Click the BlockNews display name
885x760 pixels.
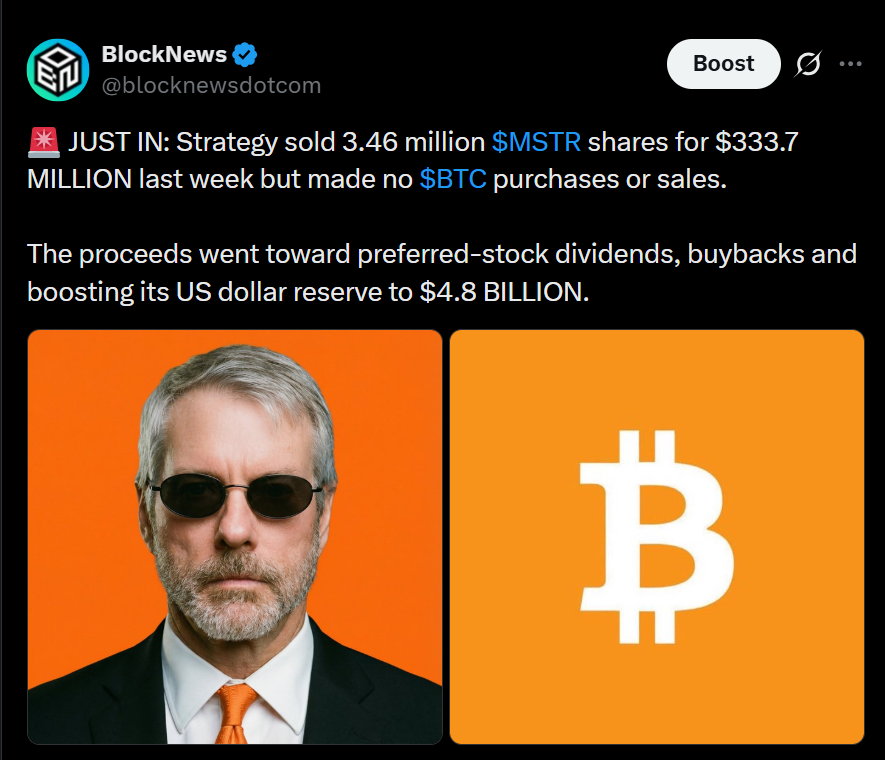(164, 55)
